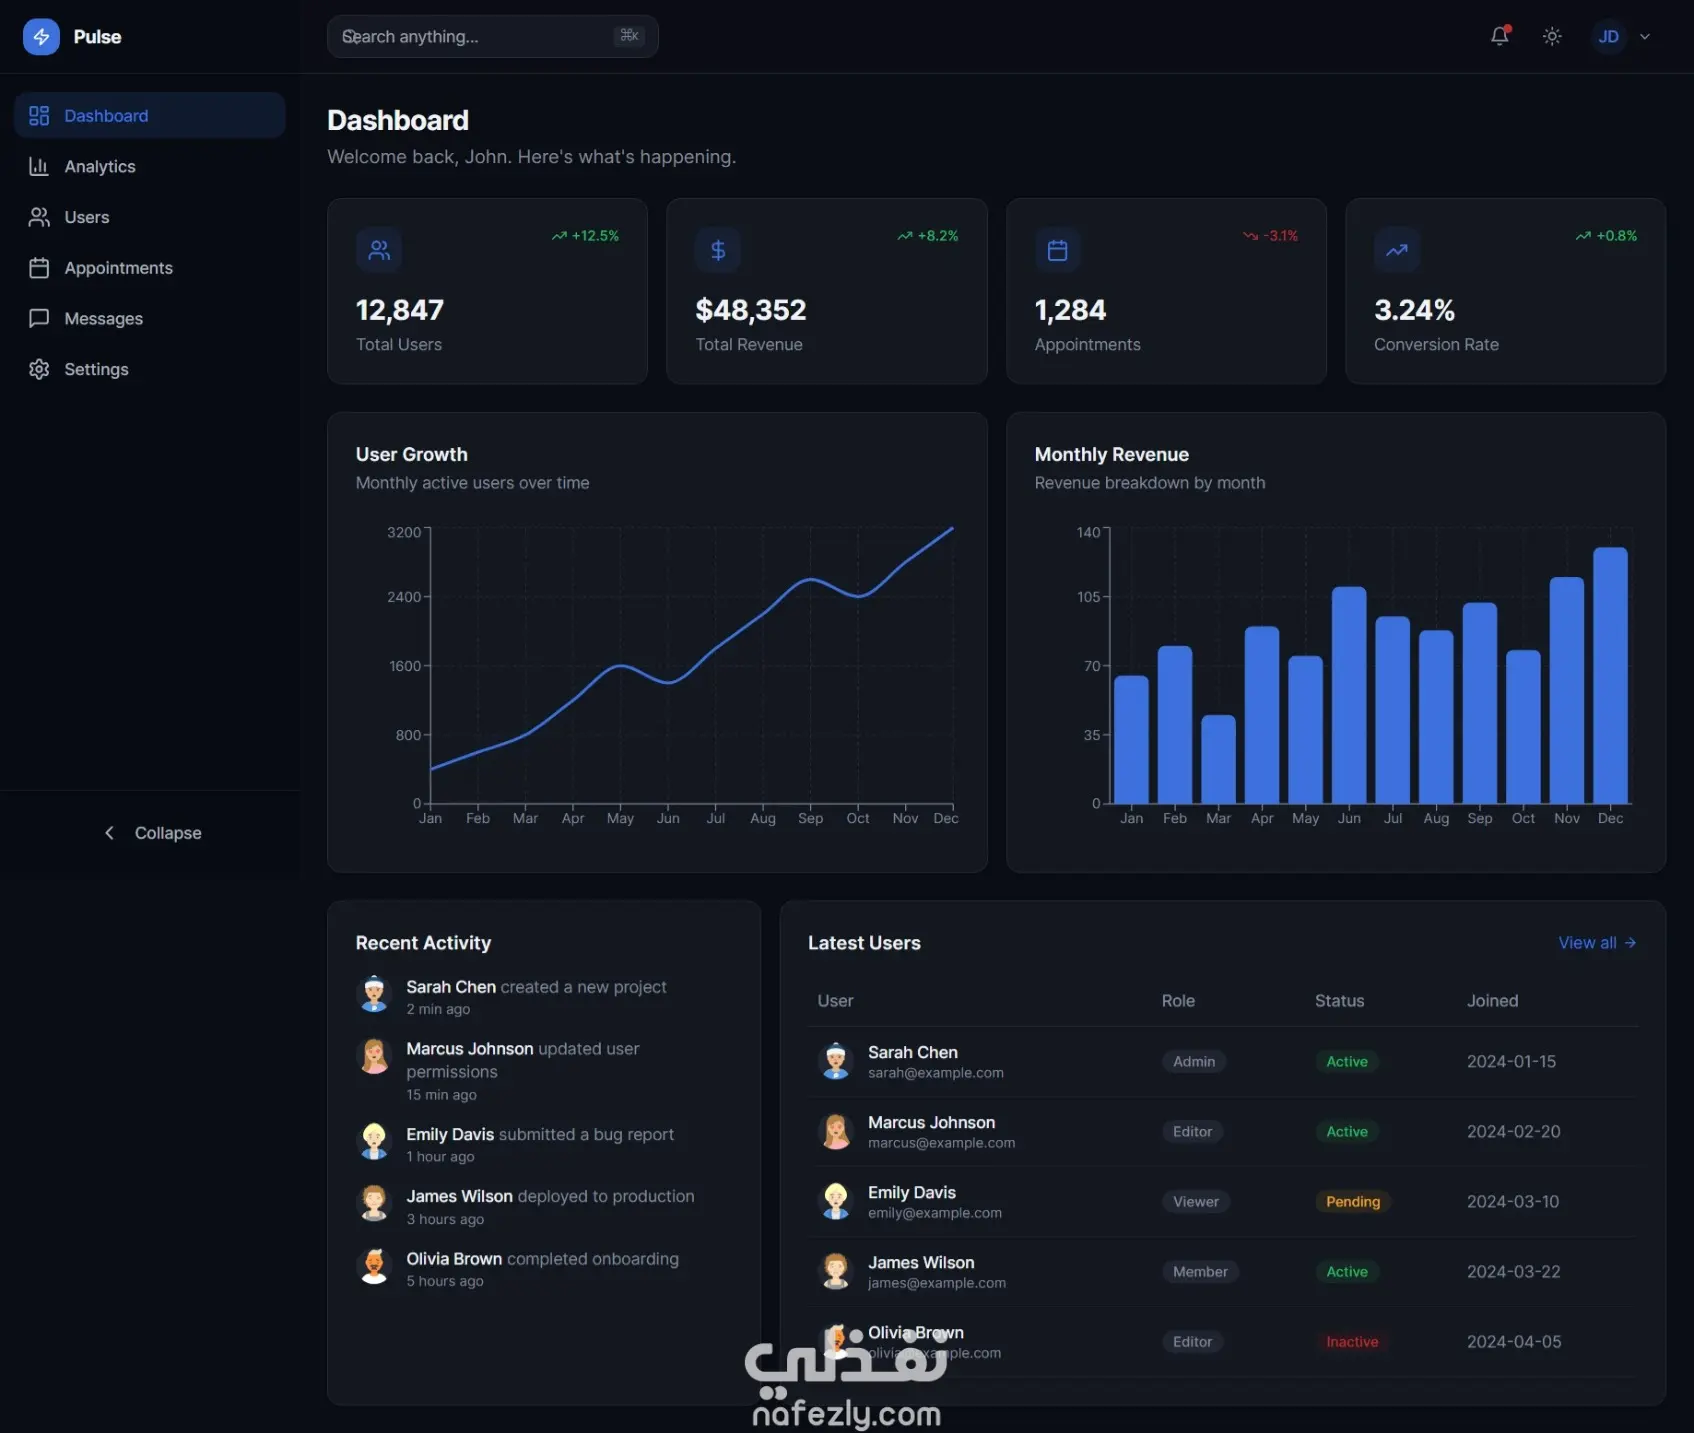Click the +12.5% growth indicator

[586, 236]
